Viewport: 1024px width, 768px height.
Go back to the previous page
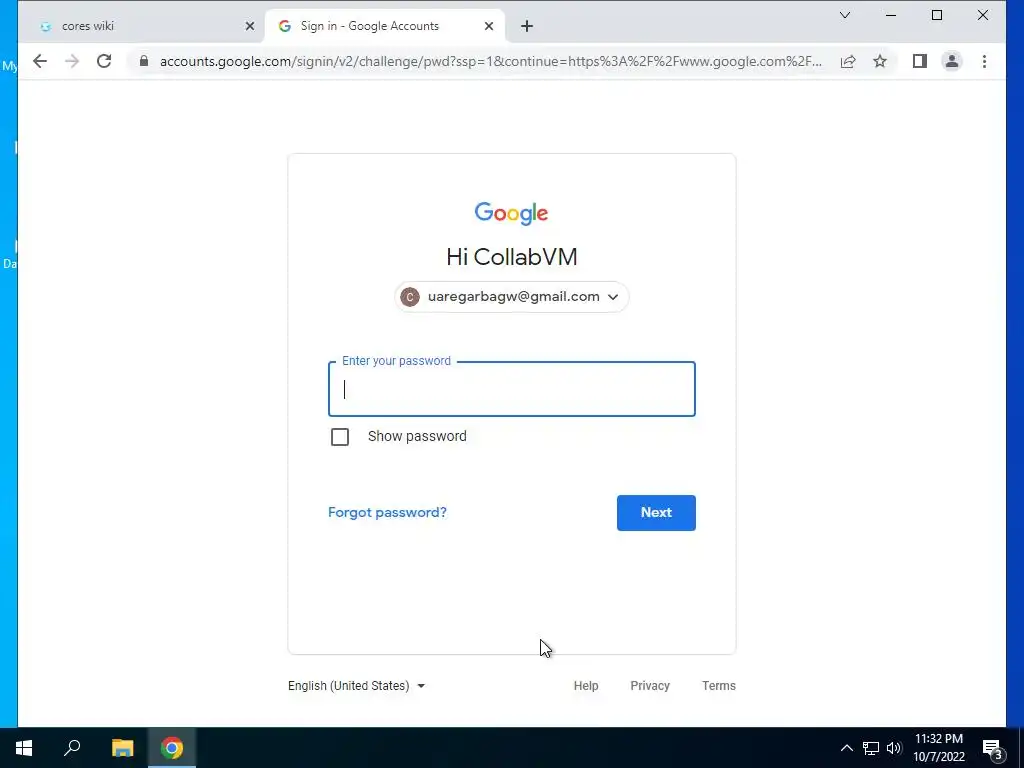(x=40, y=61)
